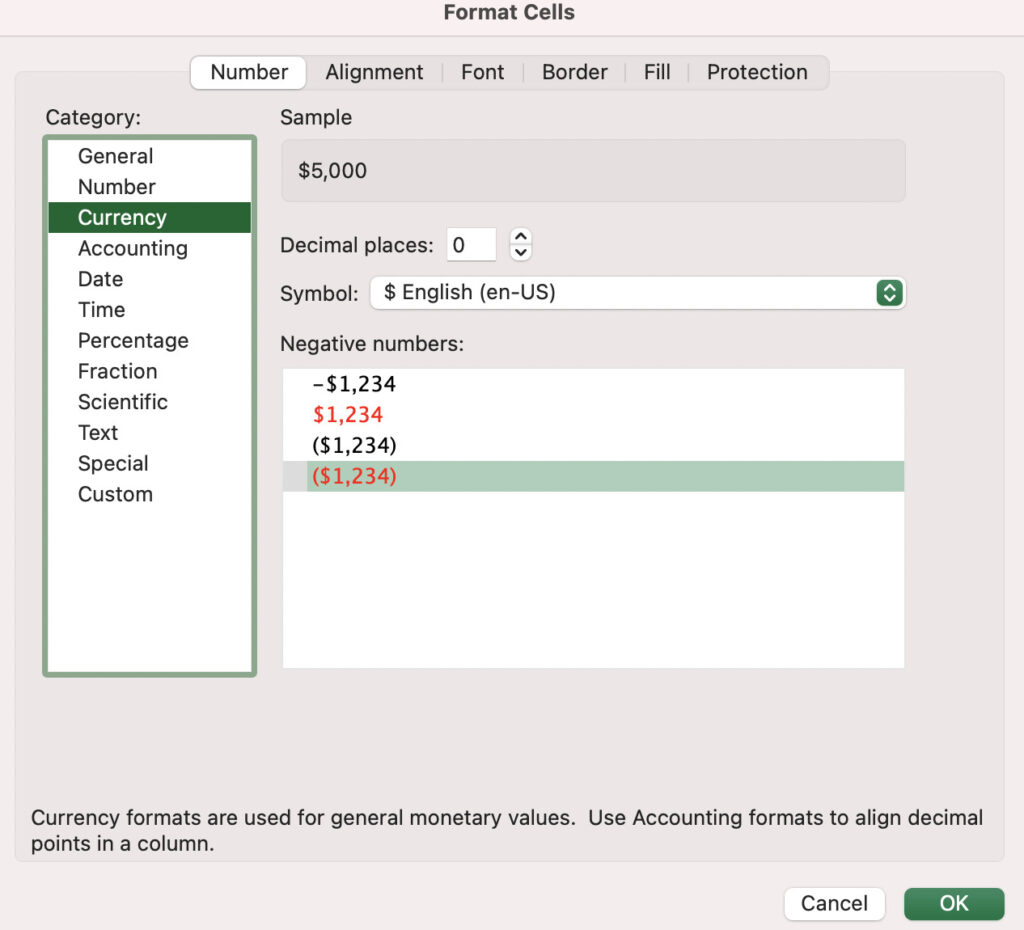Open the Symbol dropdown chevron icon

tap(889, 293)
